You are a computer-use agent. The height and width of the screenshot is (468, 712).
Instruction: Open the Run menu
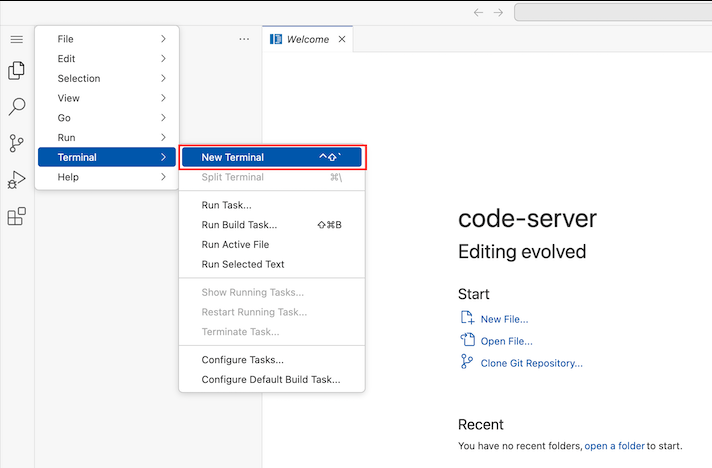pyautogui.click(x=107, y=138)
